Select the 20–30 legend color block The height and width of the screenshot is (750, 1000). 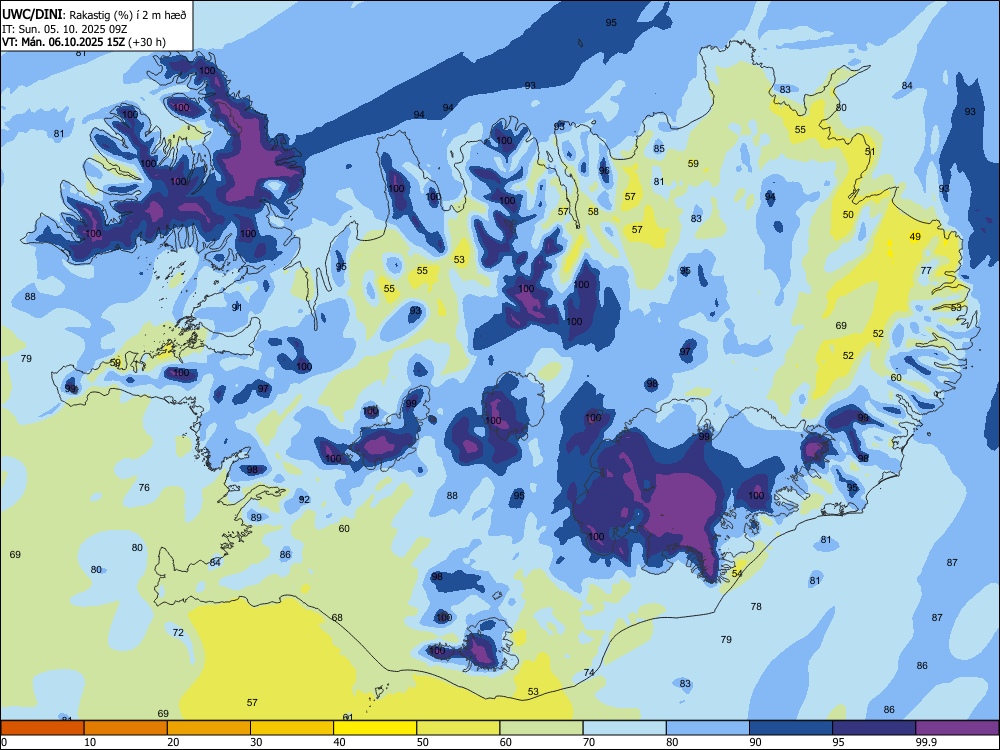pos(209,728)
